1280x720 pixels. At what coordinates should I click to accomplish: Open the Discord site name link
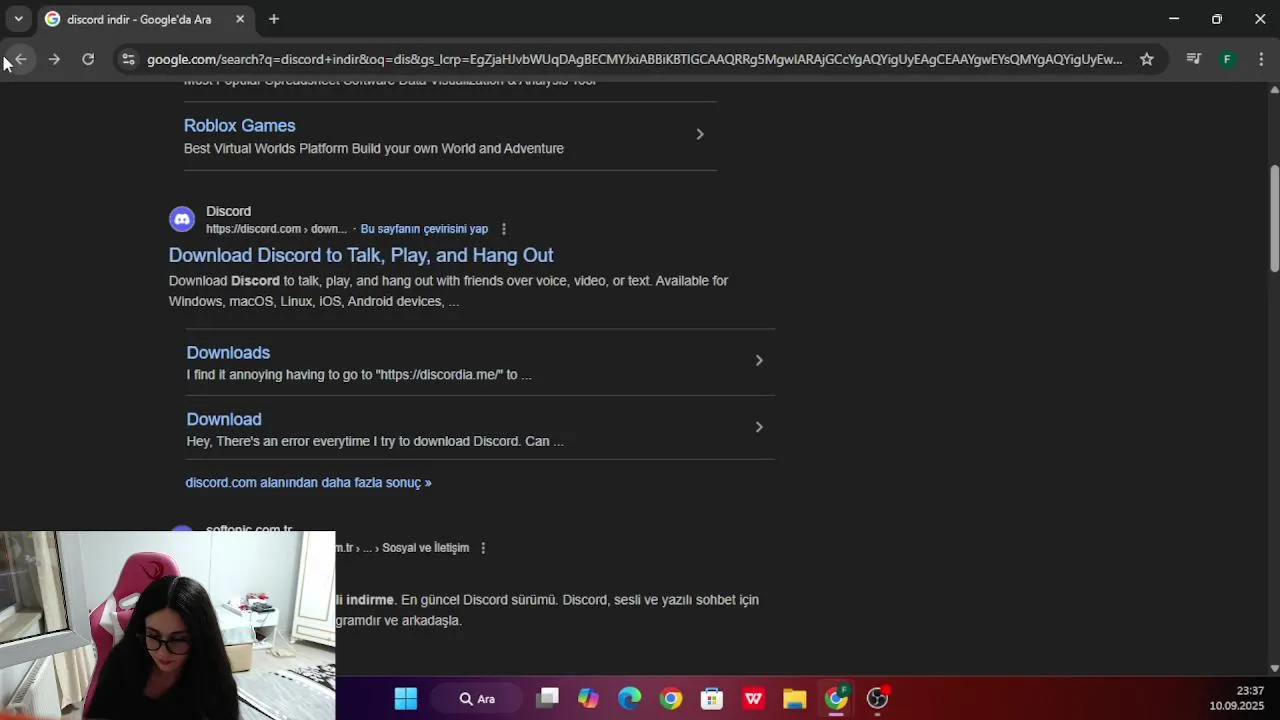(228, 211)
